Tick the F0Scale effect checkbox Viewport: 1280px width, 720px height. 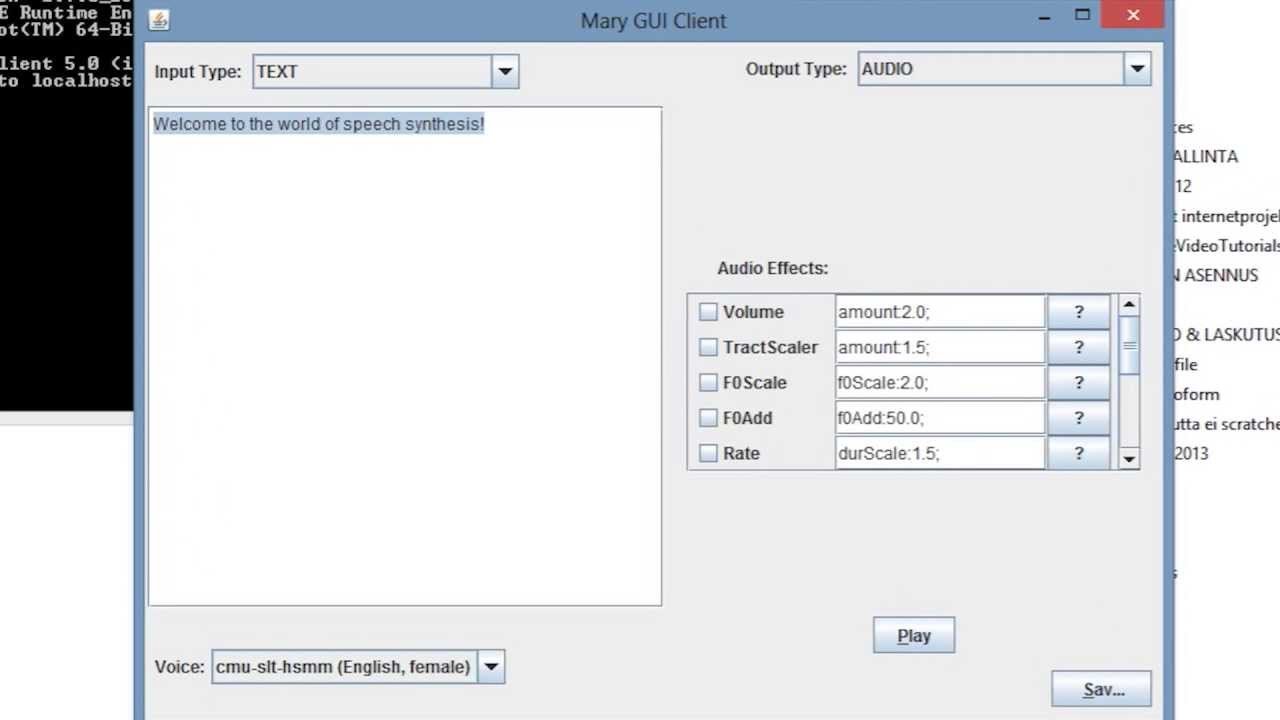click(708, 382)
